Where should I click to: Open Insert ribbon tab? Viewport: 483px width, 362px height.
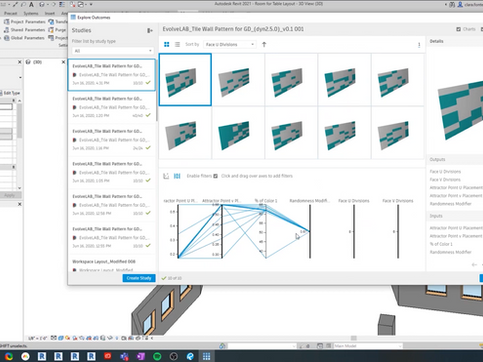pyautogui.click(x=50, y=13)
